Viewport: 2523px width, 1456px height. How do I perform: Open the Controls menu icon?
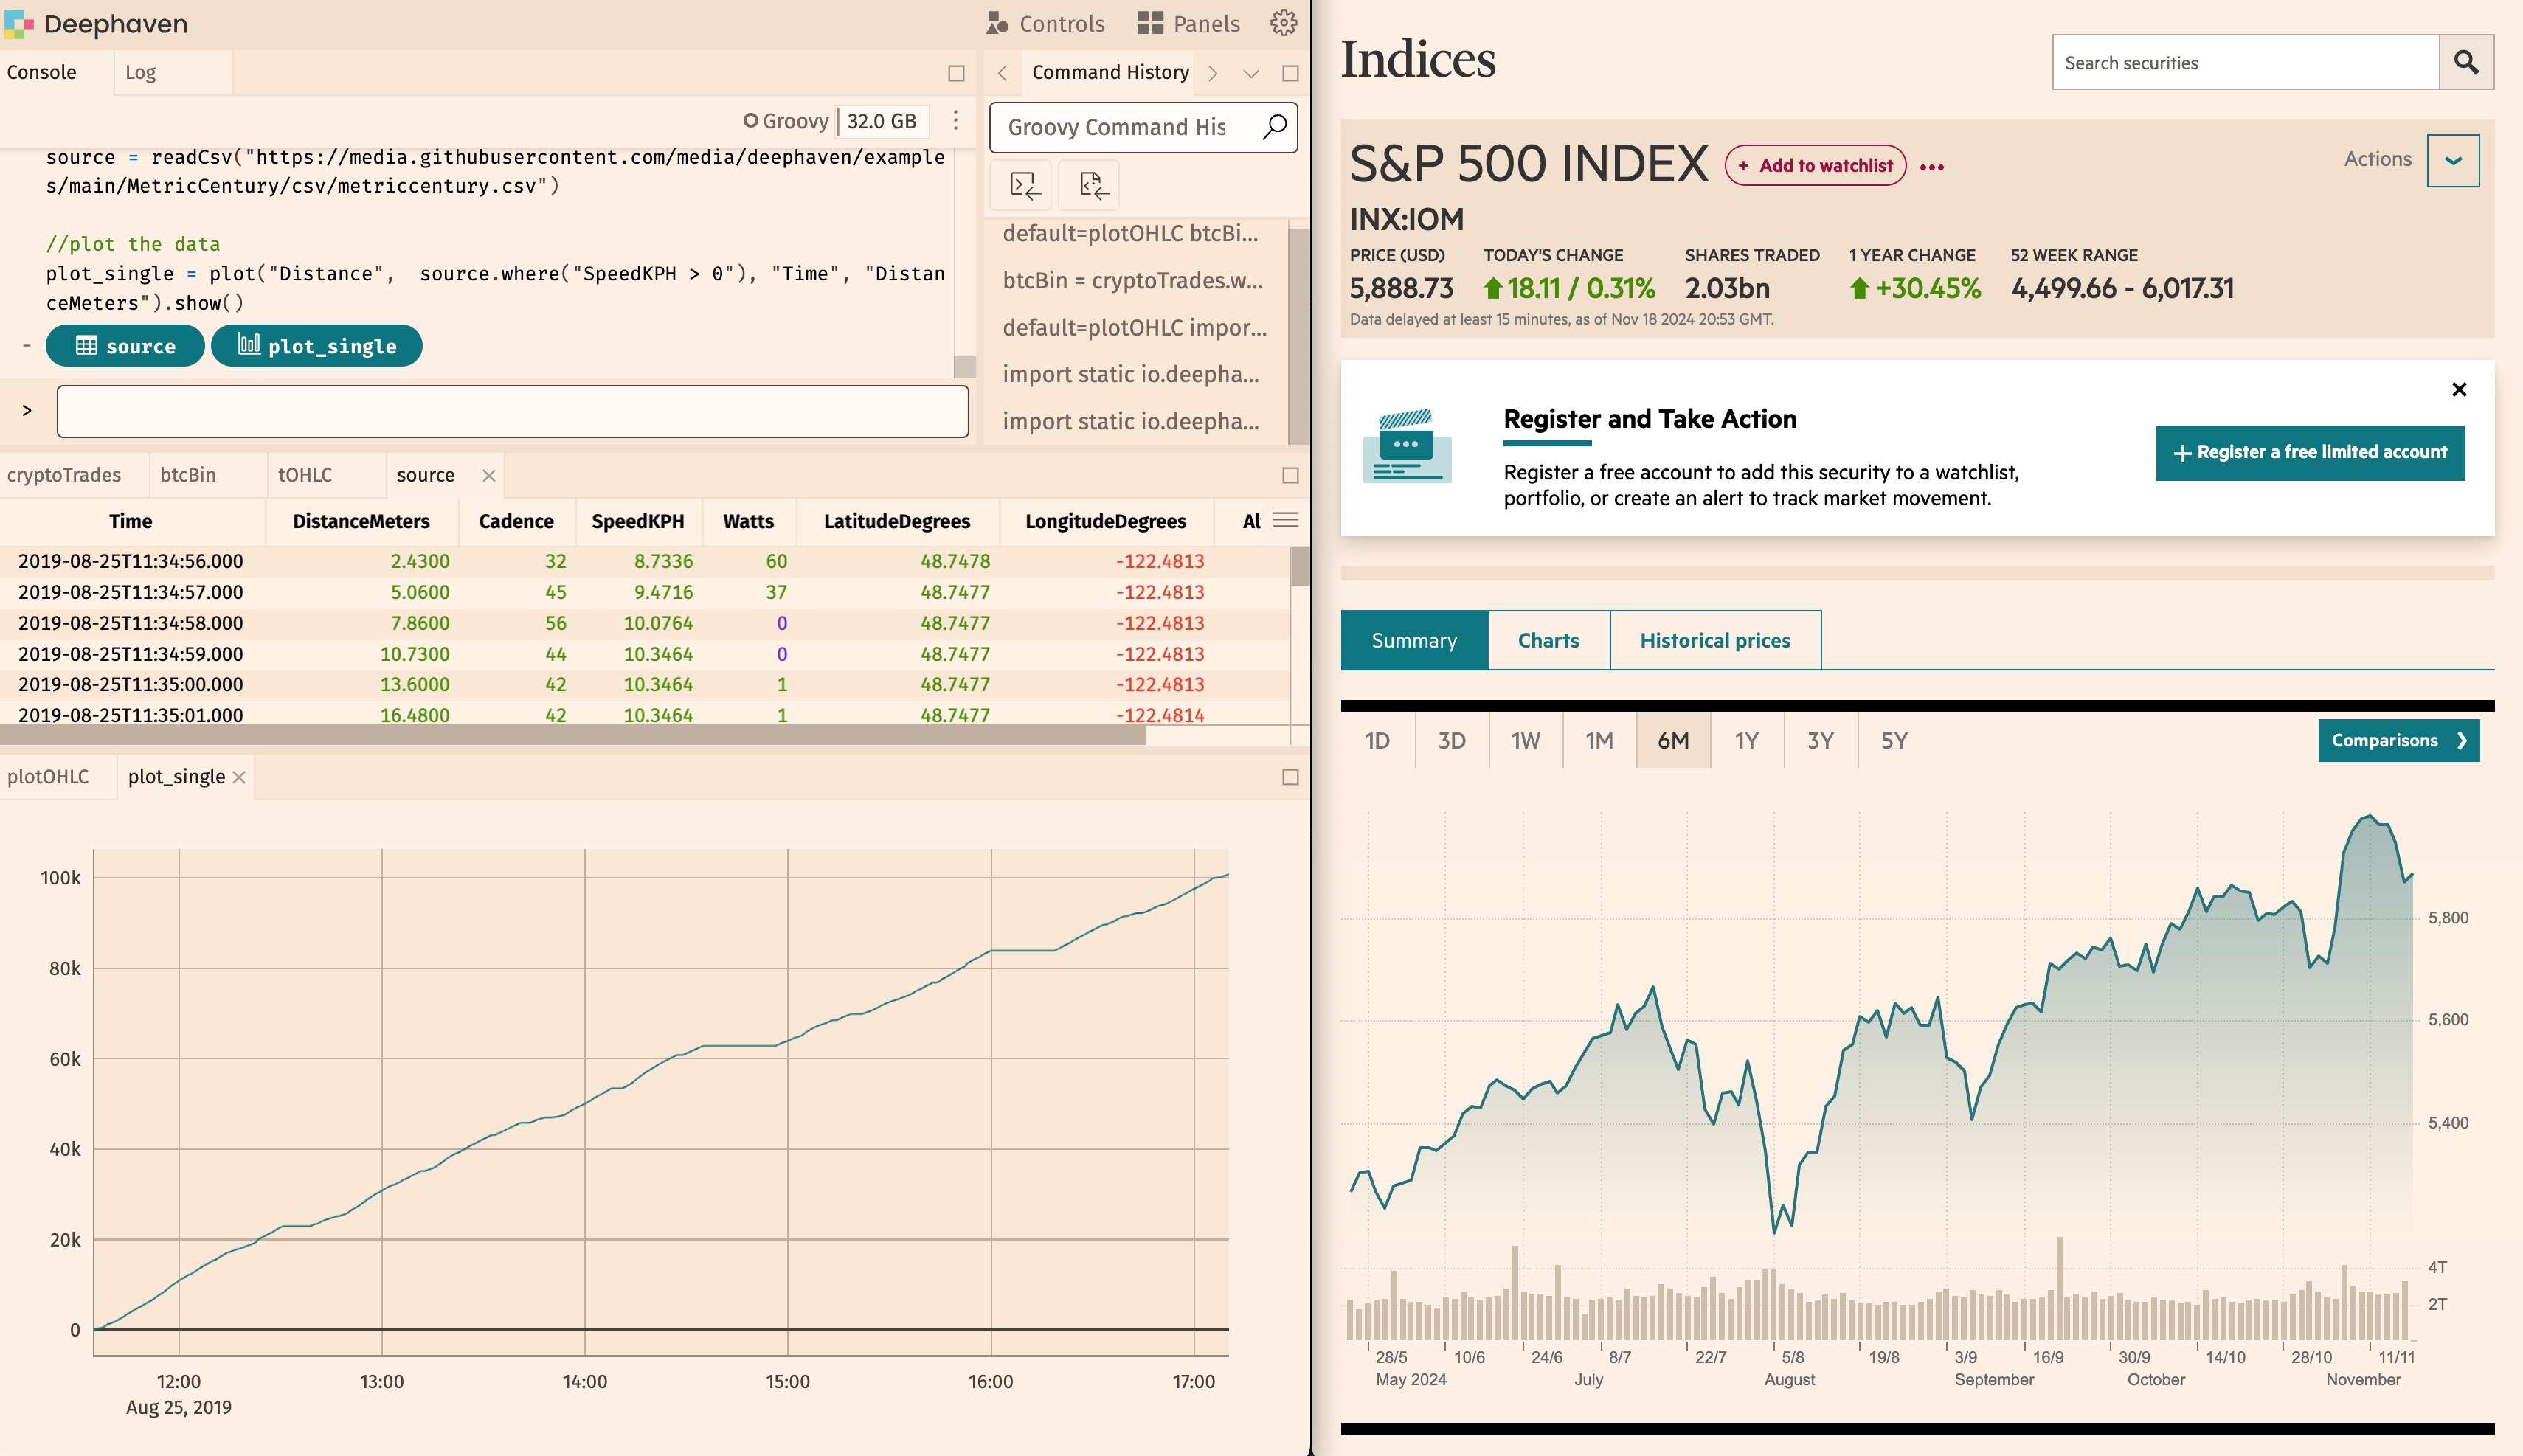996,22
